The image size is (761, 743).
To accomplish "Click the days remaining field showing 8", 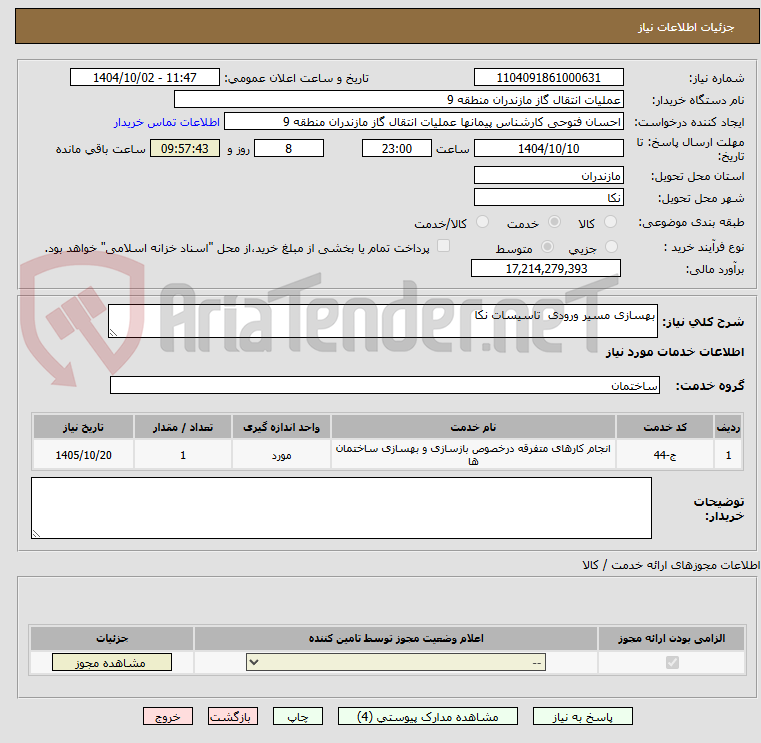I will tap(289, 149).
